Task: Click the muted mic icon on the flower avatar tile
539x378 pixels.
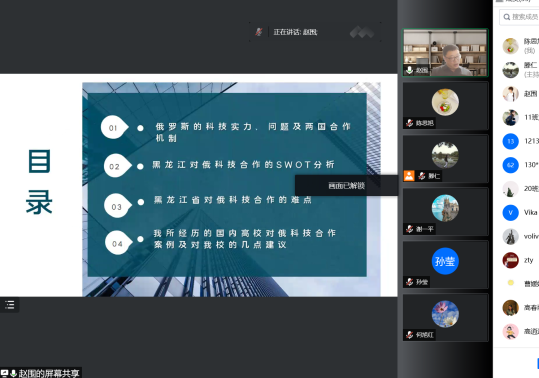Action: (x=409, y=335)
